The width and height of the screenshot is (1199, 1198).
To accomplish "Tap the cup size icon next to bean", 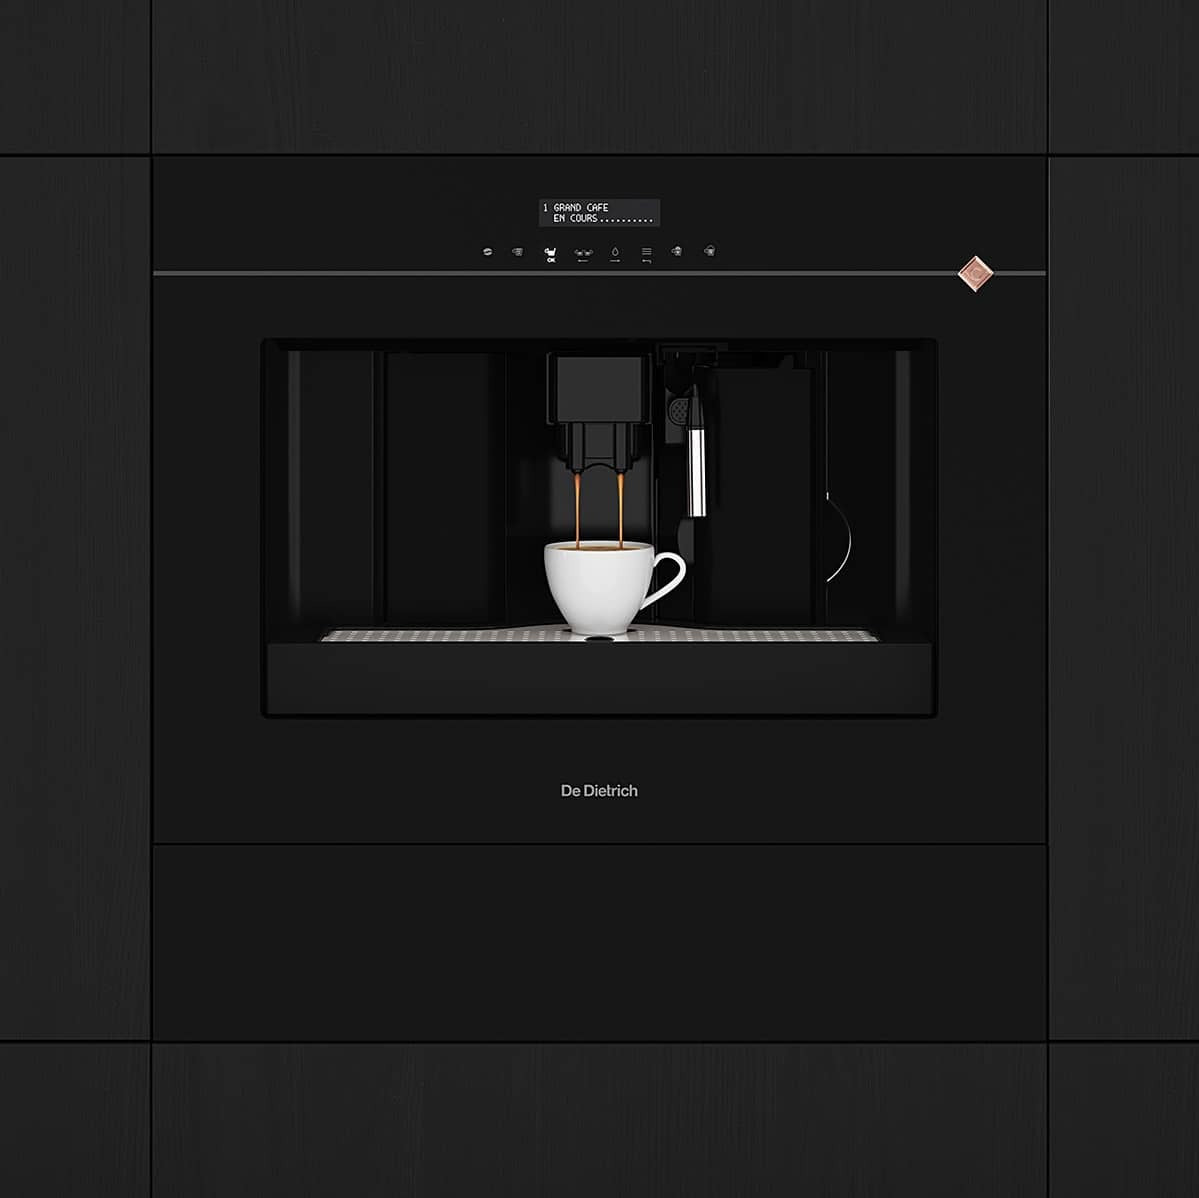I will pyautogui.click(x=517, y=252).
